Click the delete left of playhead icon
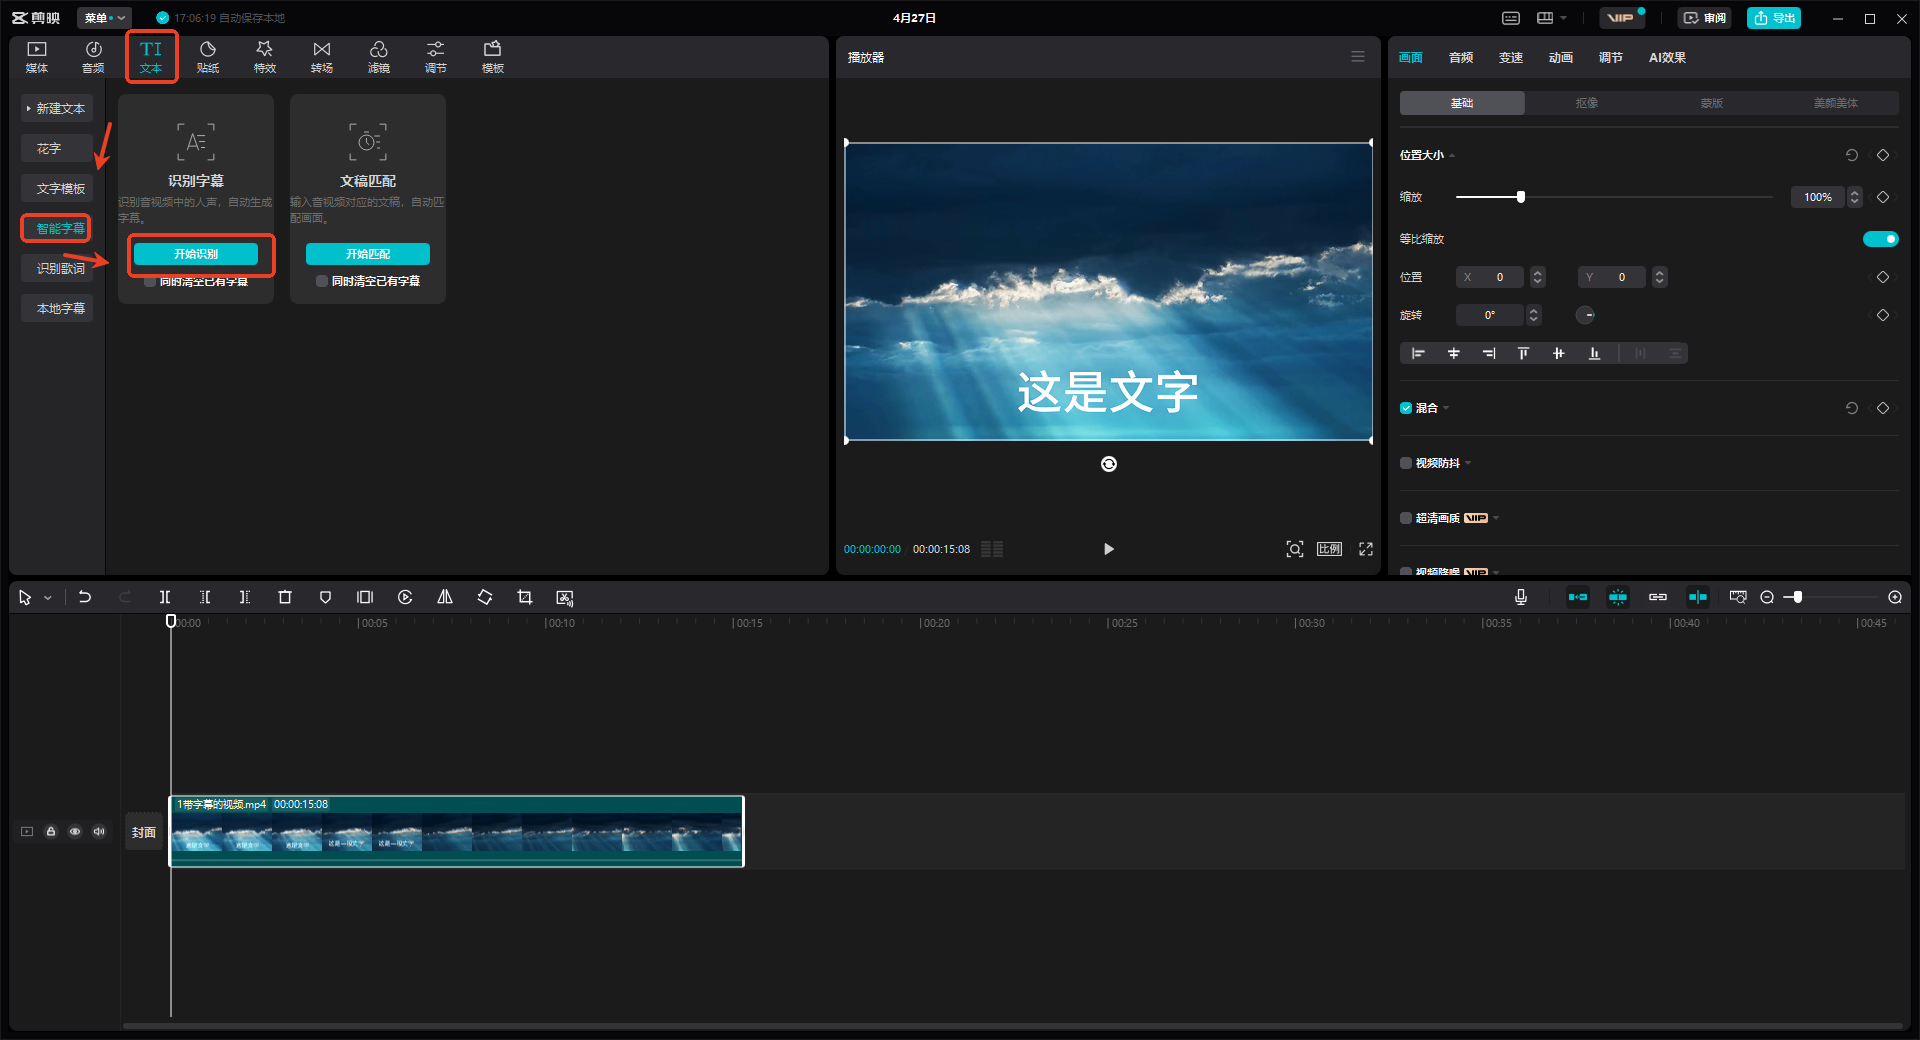 [x=205, y=597]
